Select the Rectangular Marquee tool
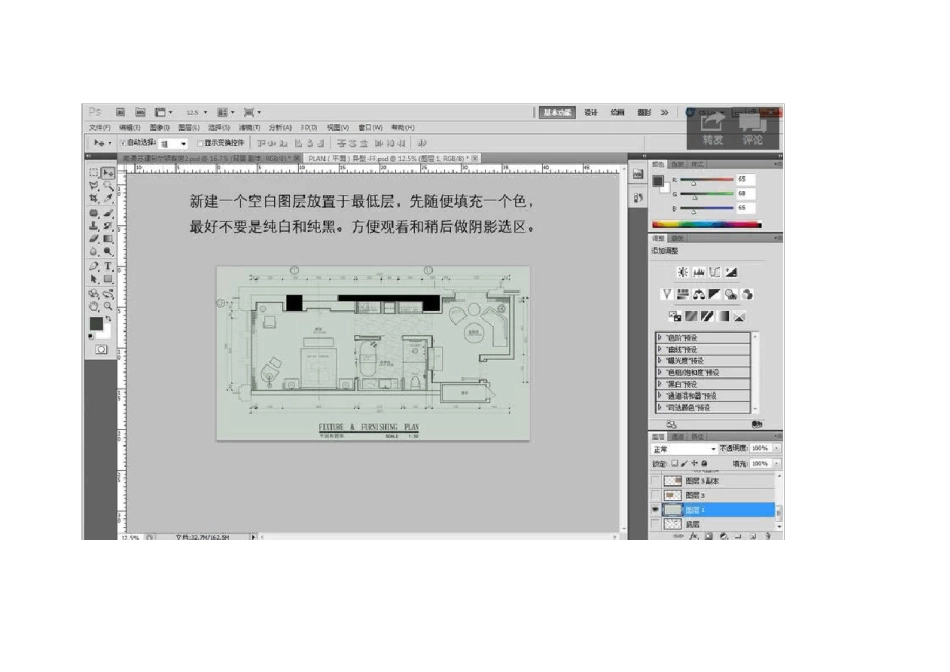Screen dimensions: 950x672 pyautogui.click(x=94, y=173)
